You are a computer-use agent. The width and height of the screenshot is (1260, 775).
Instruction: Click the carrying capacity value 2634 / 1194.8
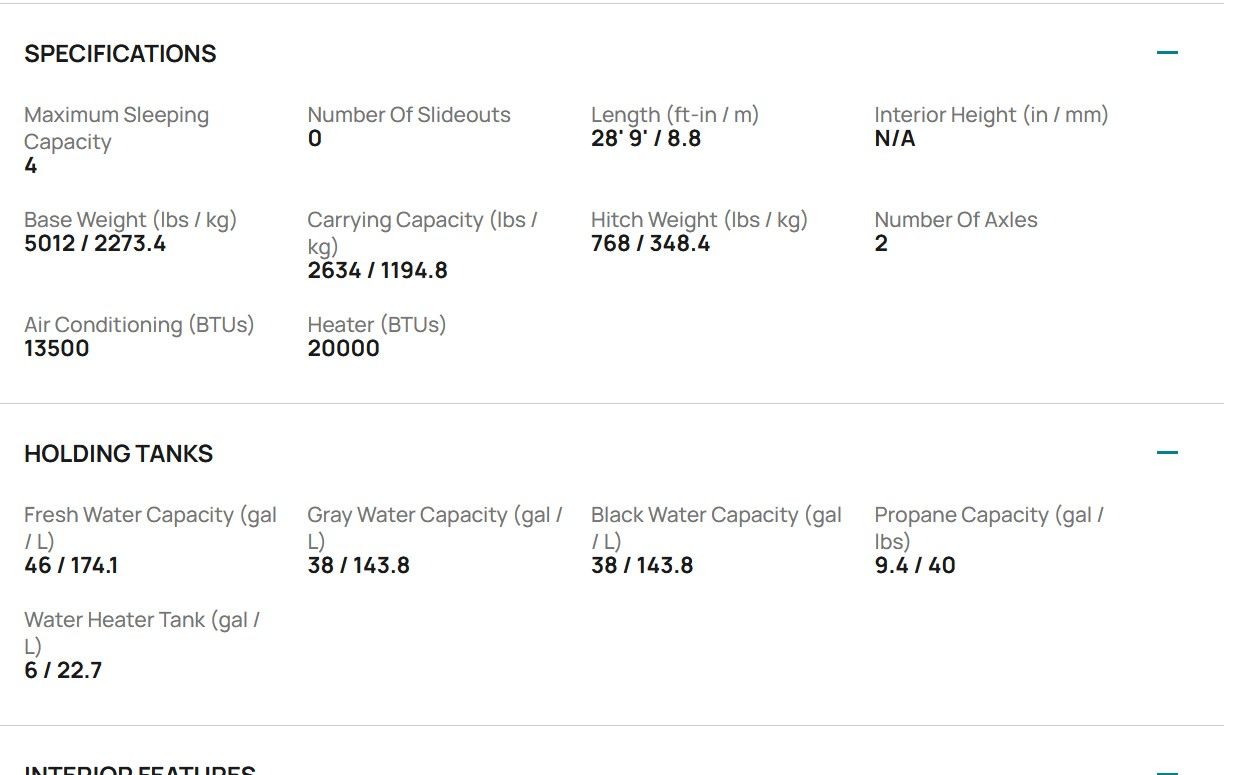(x=377, y=271)
